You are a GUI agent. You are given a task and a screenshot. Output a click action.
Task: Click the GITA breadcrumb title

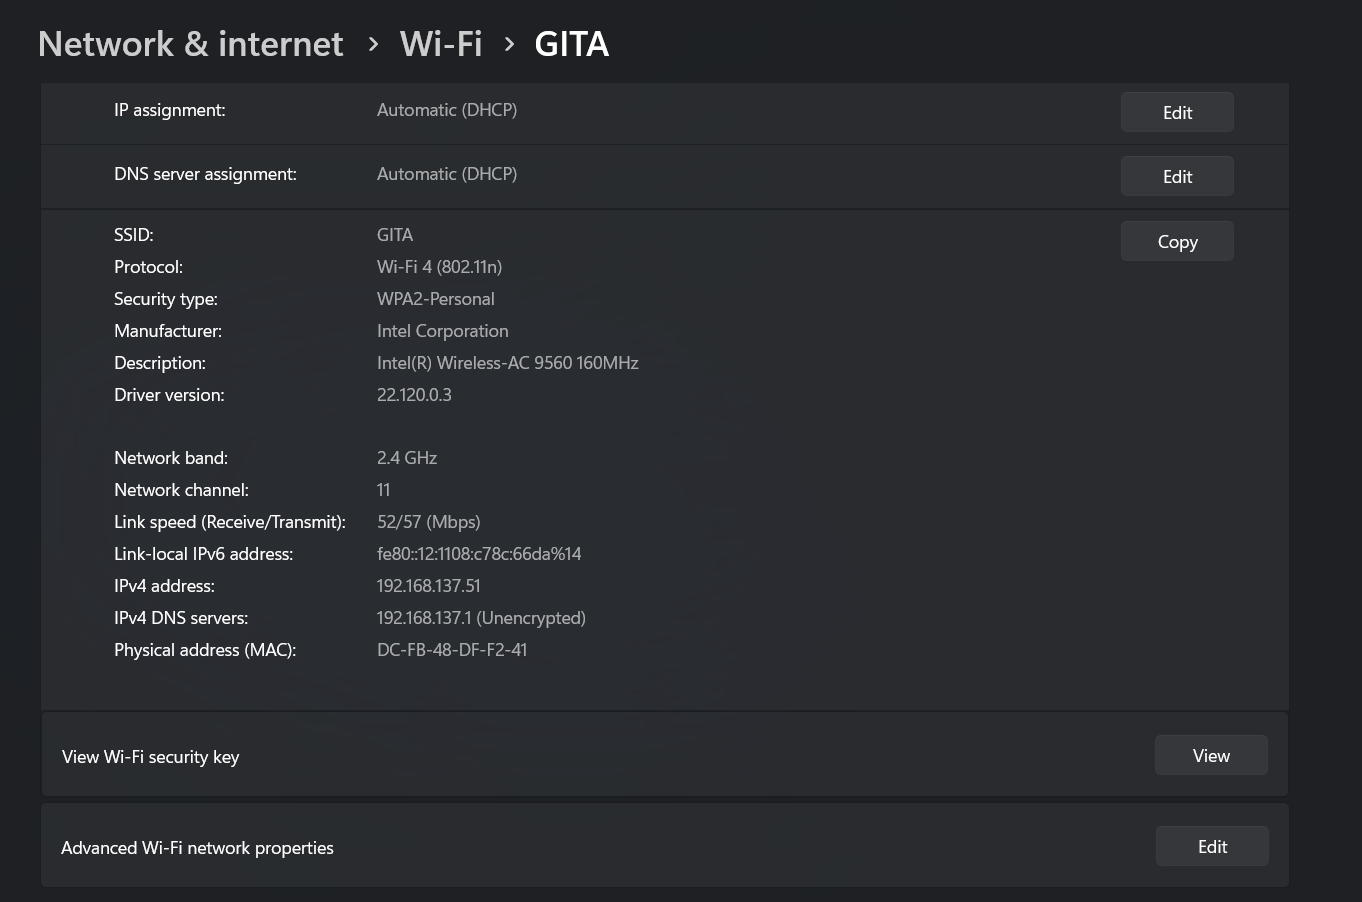572,44
